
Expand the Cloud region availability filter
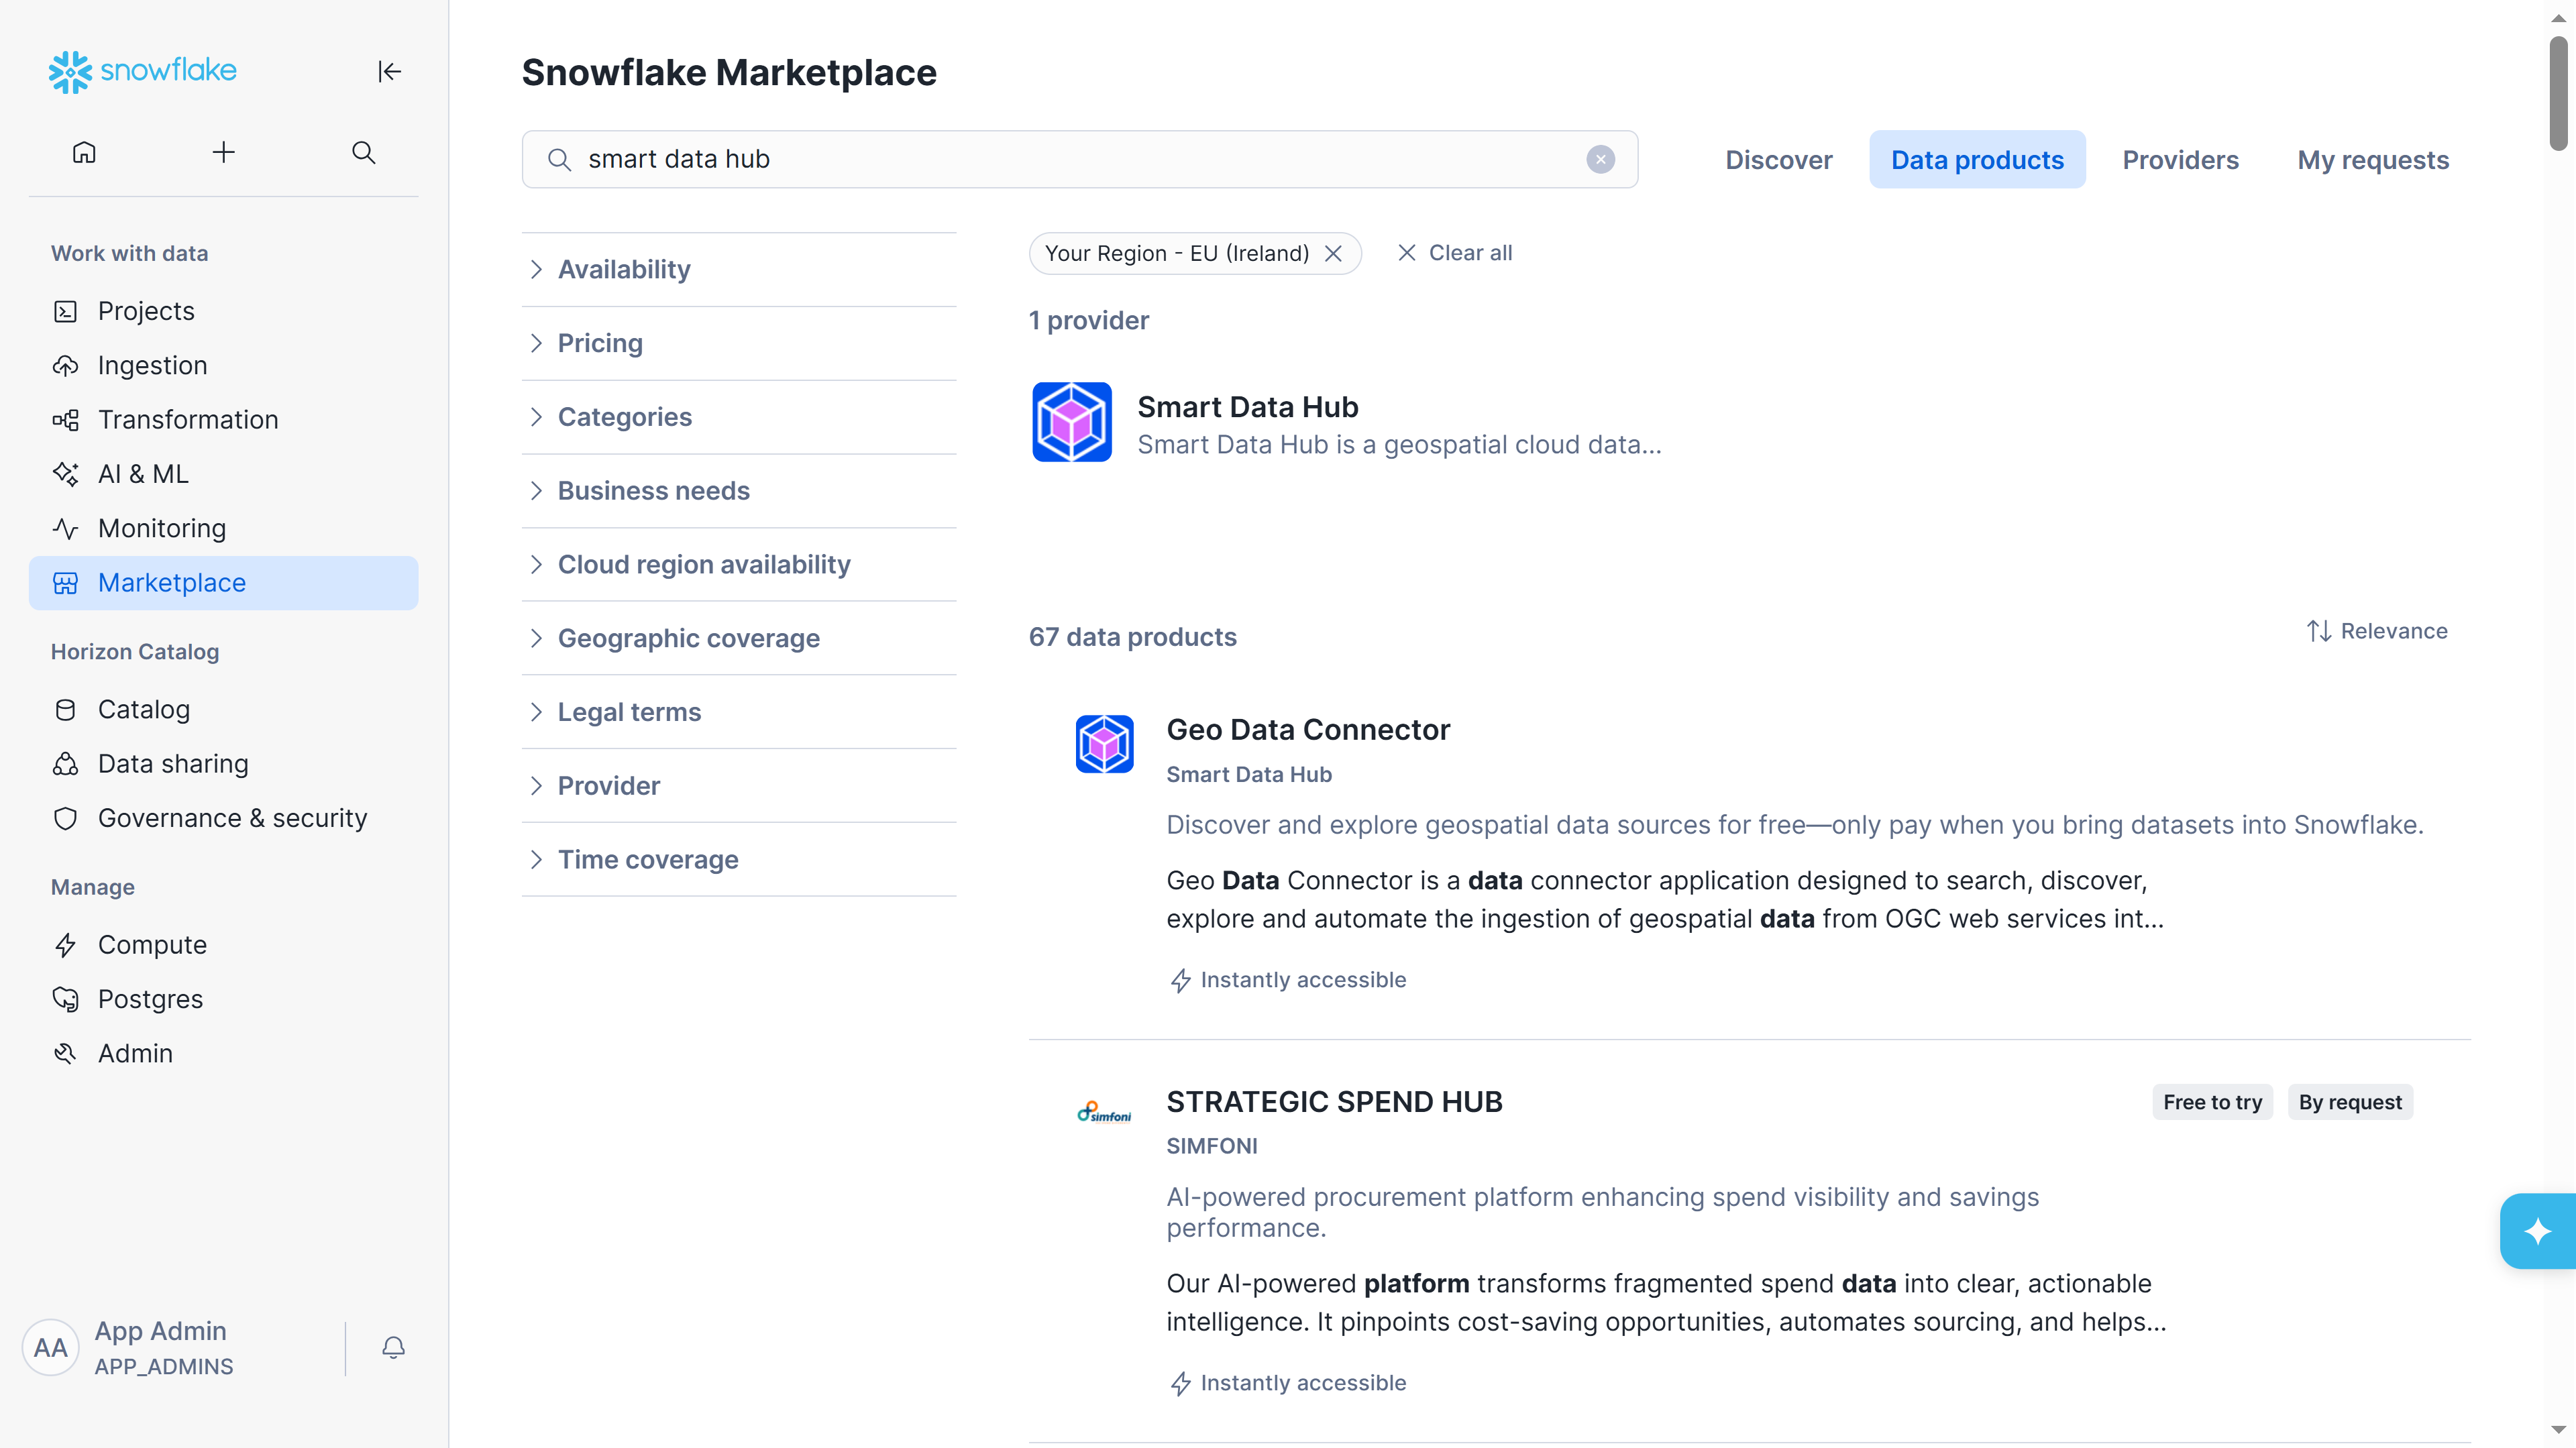click(739, 565)
